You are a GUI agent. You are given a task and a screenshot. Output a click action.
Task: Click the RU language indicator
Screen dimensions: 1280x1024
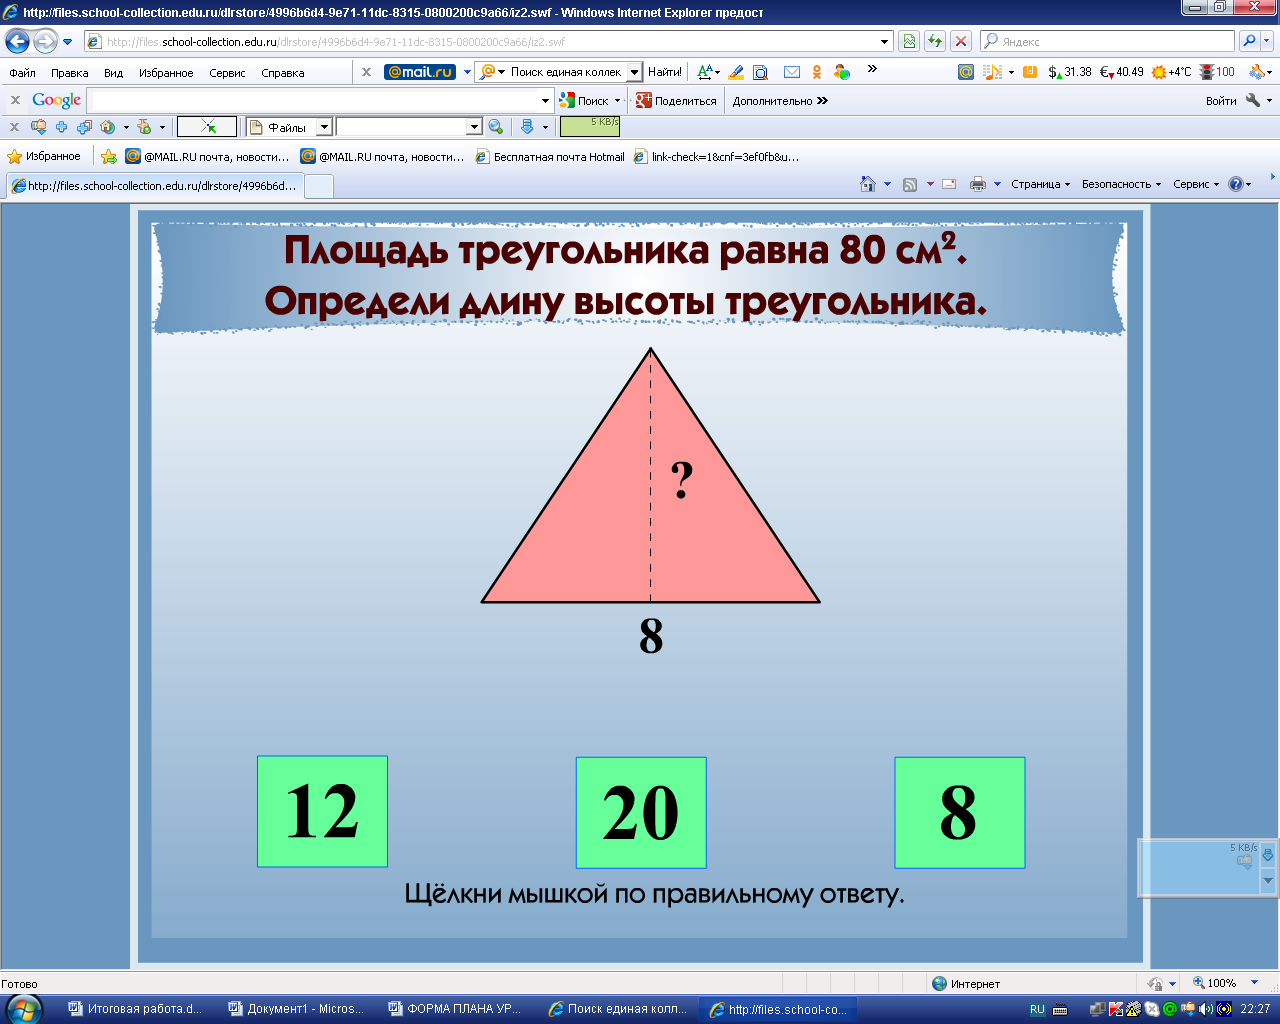point(1037,1009)
